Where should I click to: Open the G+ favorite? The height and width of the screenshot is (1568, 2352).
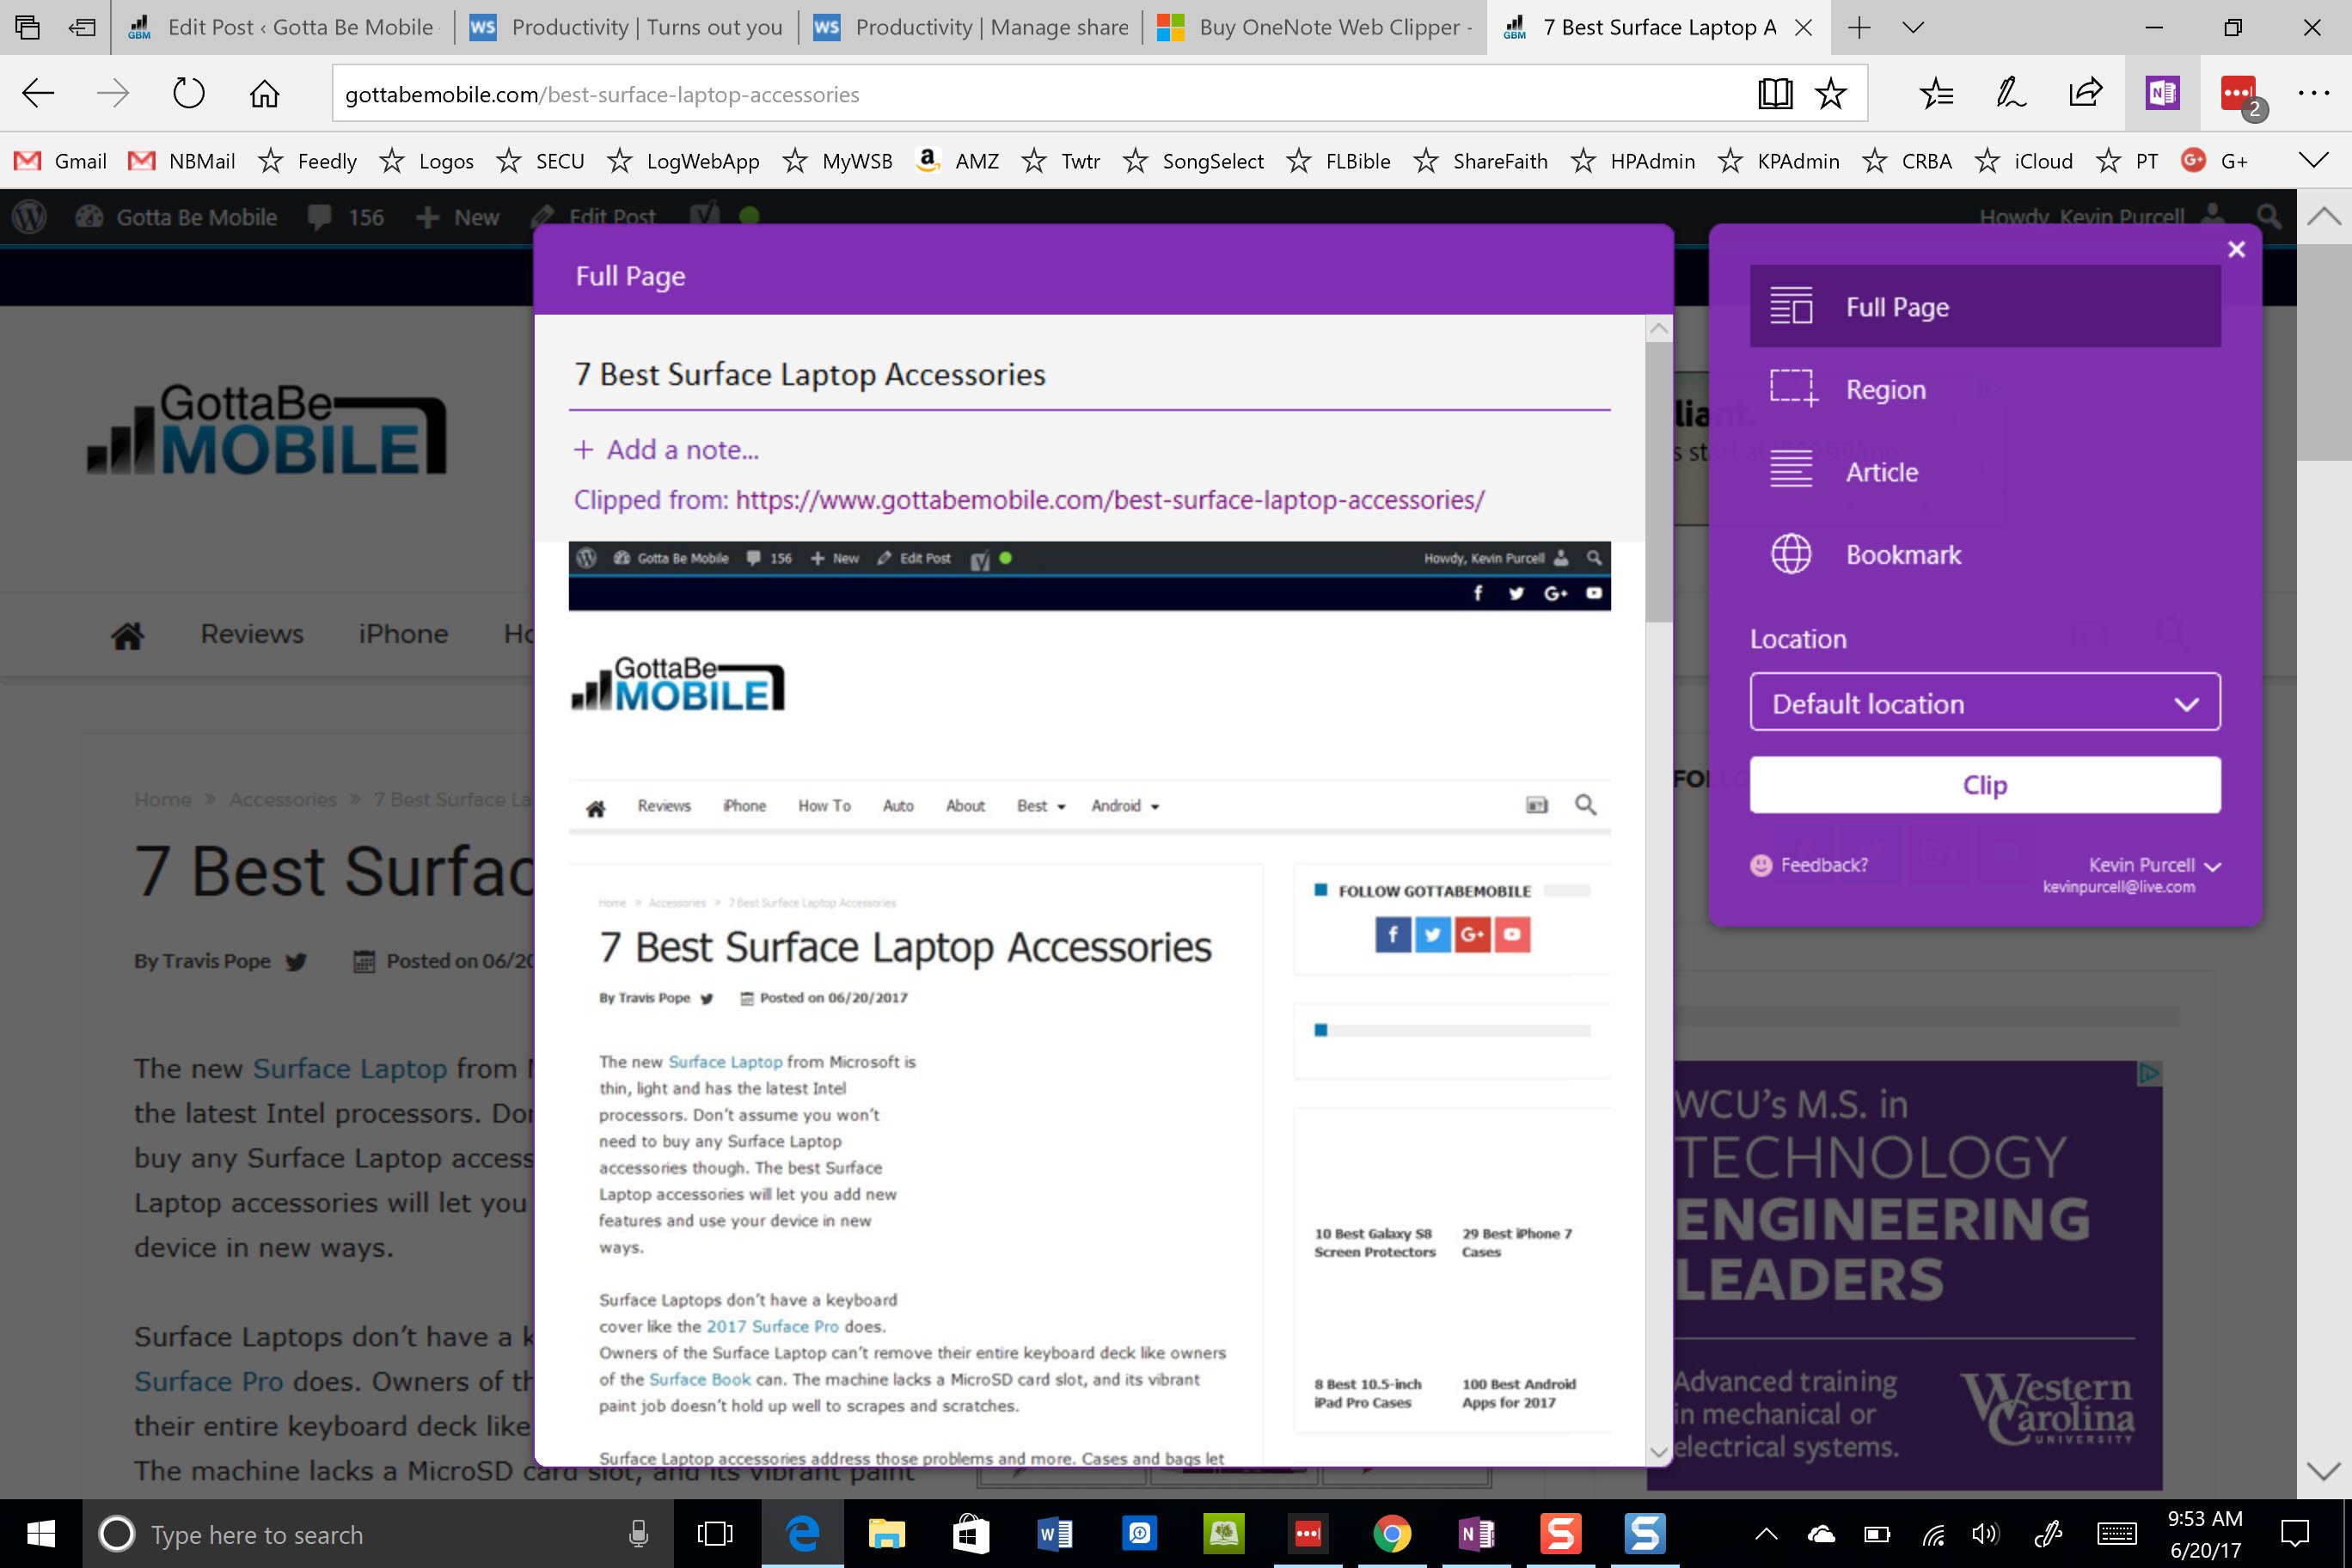tap(2213, 161)
